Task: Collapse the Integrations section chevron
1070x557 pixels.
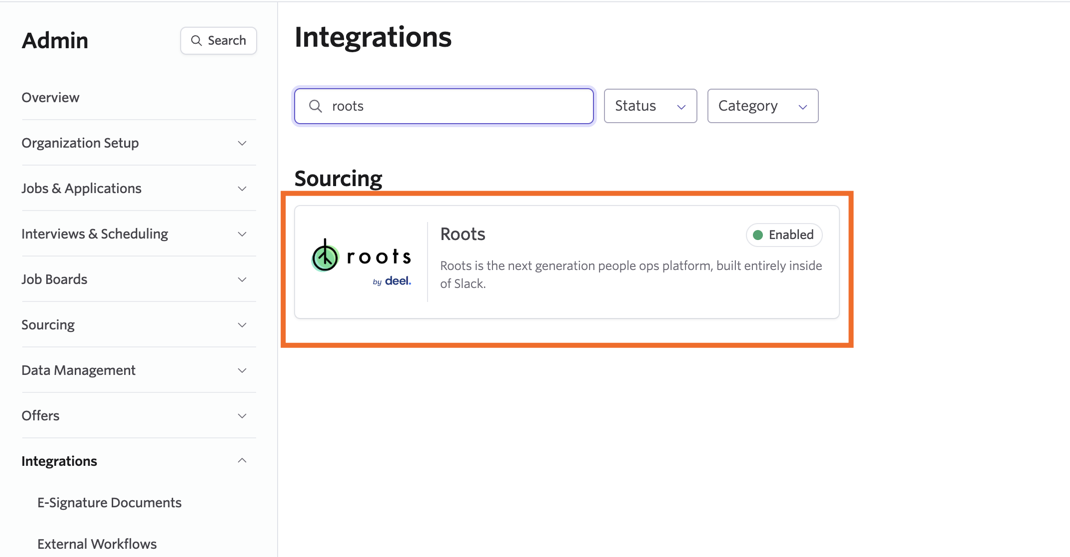Action: [x=242, y=461]
